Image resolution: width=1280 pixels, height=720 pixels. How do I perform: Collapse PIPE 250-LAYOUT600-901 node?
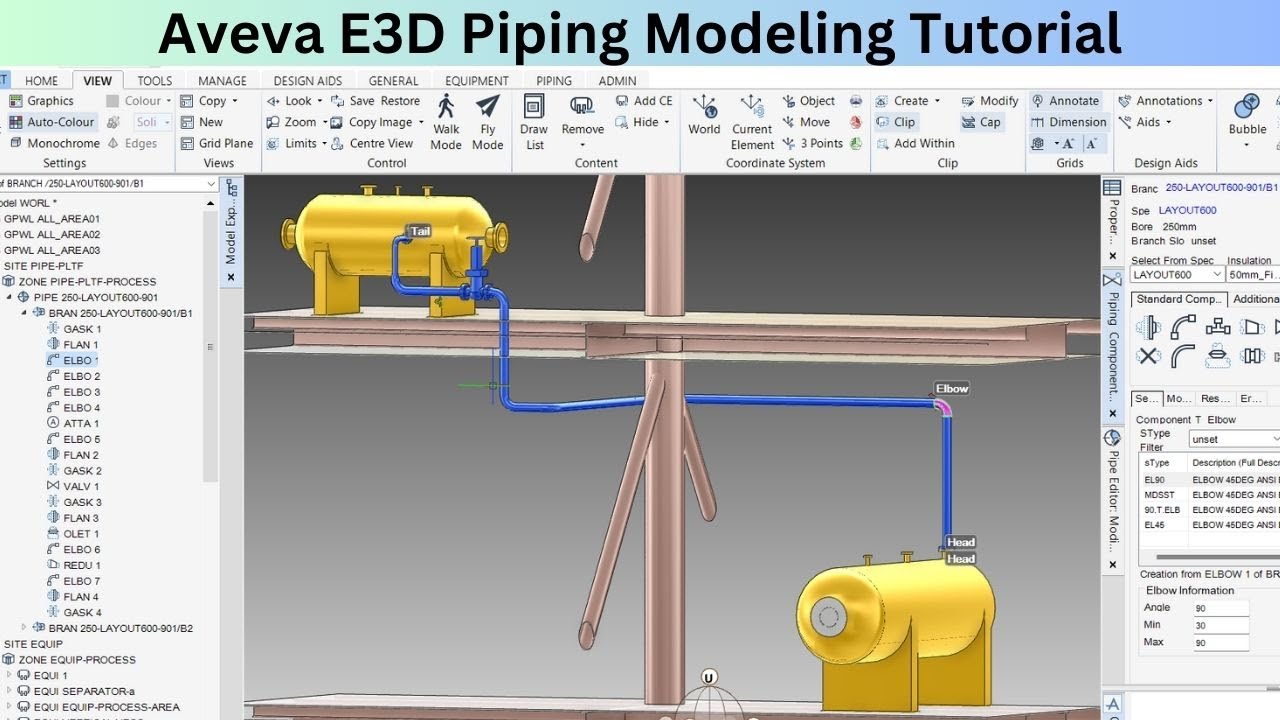click(x=10, y=297)
